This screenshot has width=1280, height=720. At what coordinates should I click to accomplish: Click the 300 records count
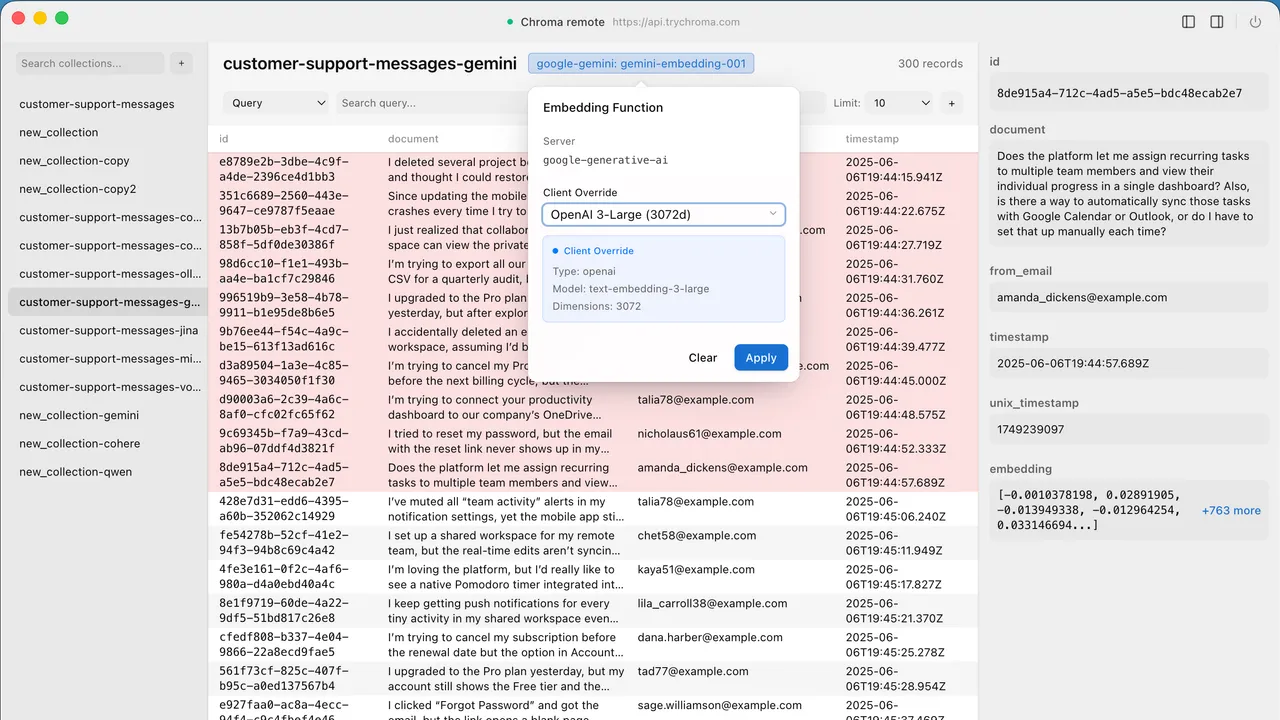coord(930,64)
